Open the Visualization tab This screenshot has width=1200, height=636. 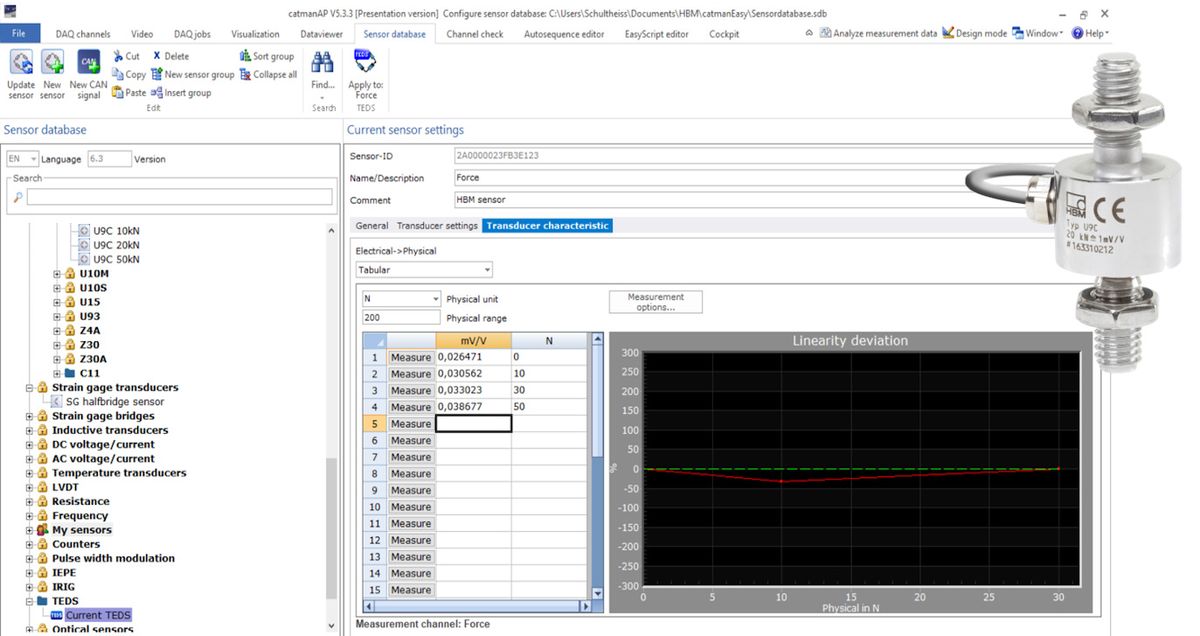pyautogui.click(x=255, y=34)
